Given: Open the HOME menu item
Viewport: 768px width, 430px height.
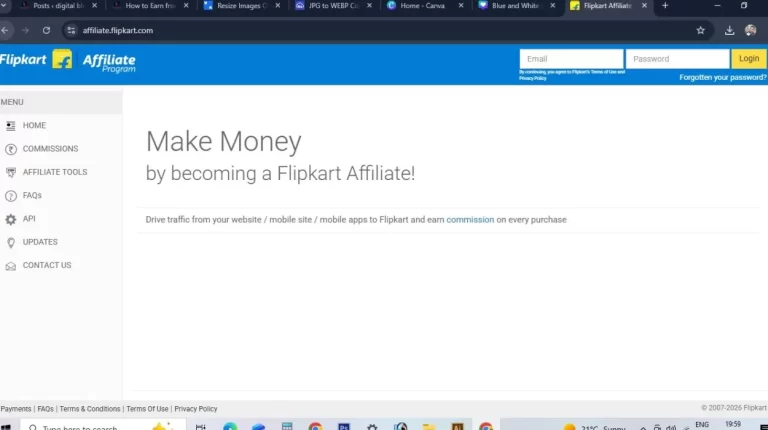Looking at the screenshot, I should 34,125.
